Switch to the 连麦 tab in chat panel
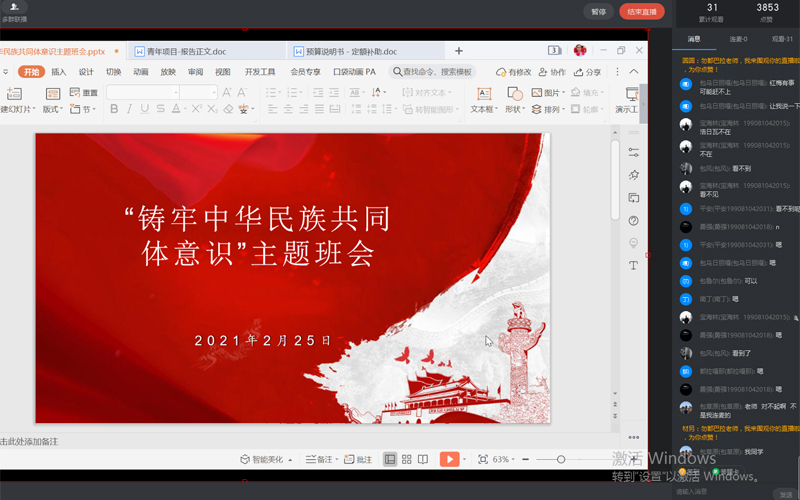Image resolution: width=800 pixels, height=500 pixels. 738,39
